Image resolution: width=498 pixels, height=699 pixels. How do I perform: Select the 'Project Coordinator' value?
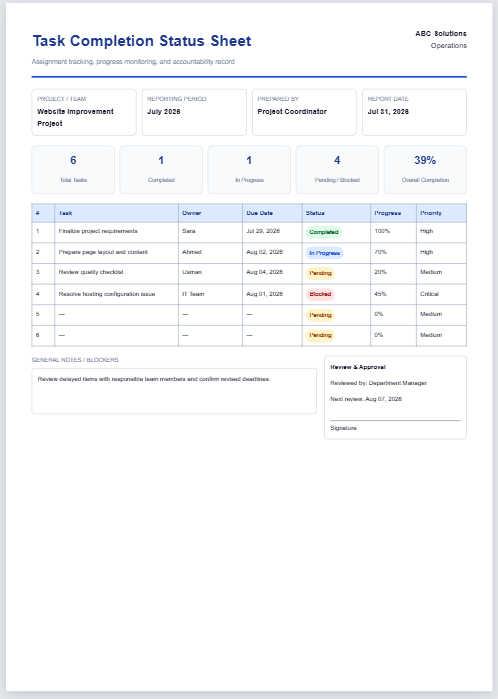[292, 111]
